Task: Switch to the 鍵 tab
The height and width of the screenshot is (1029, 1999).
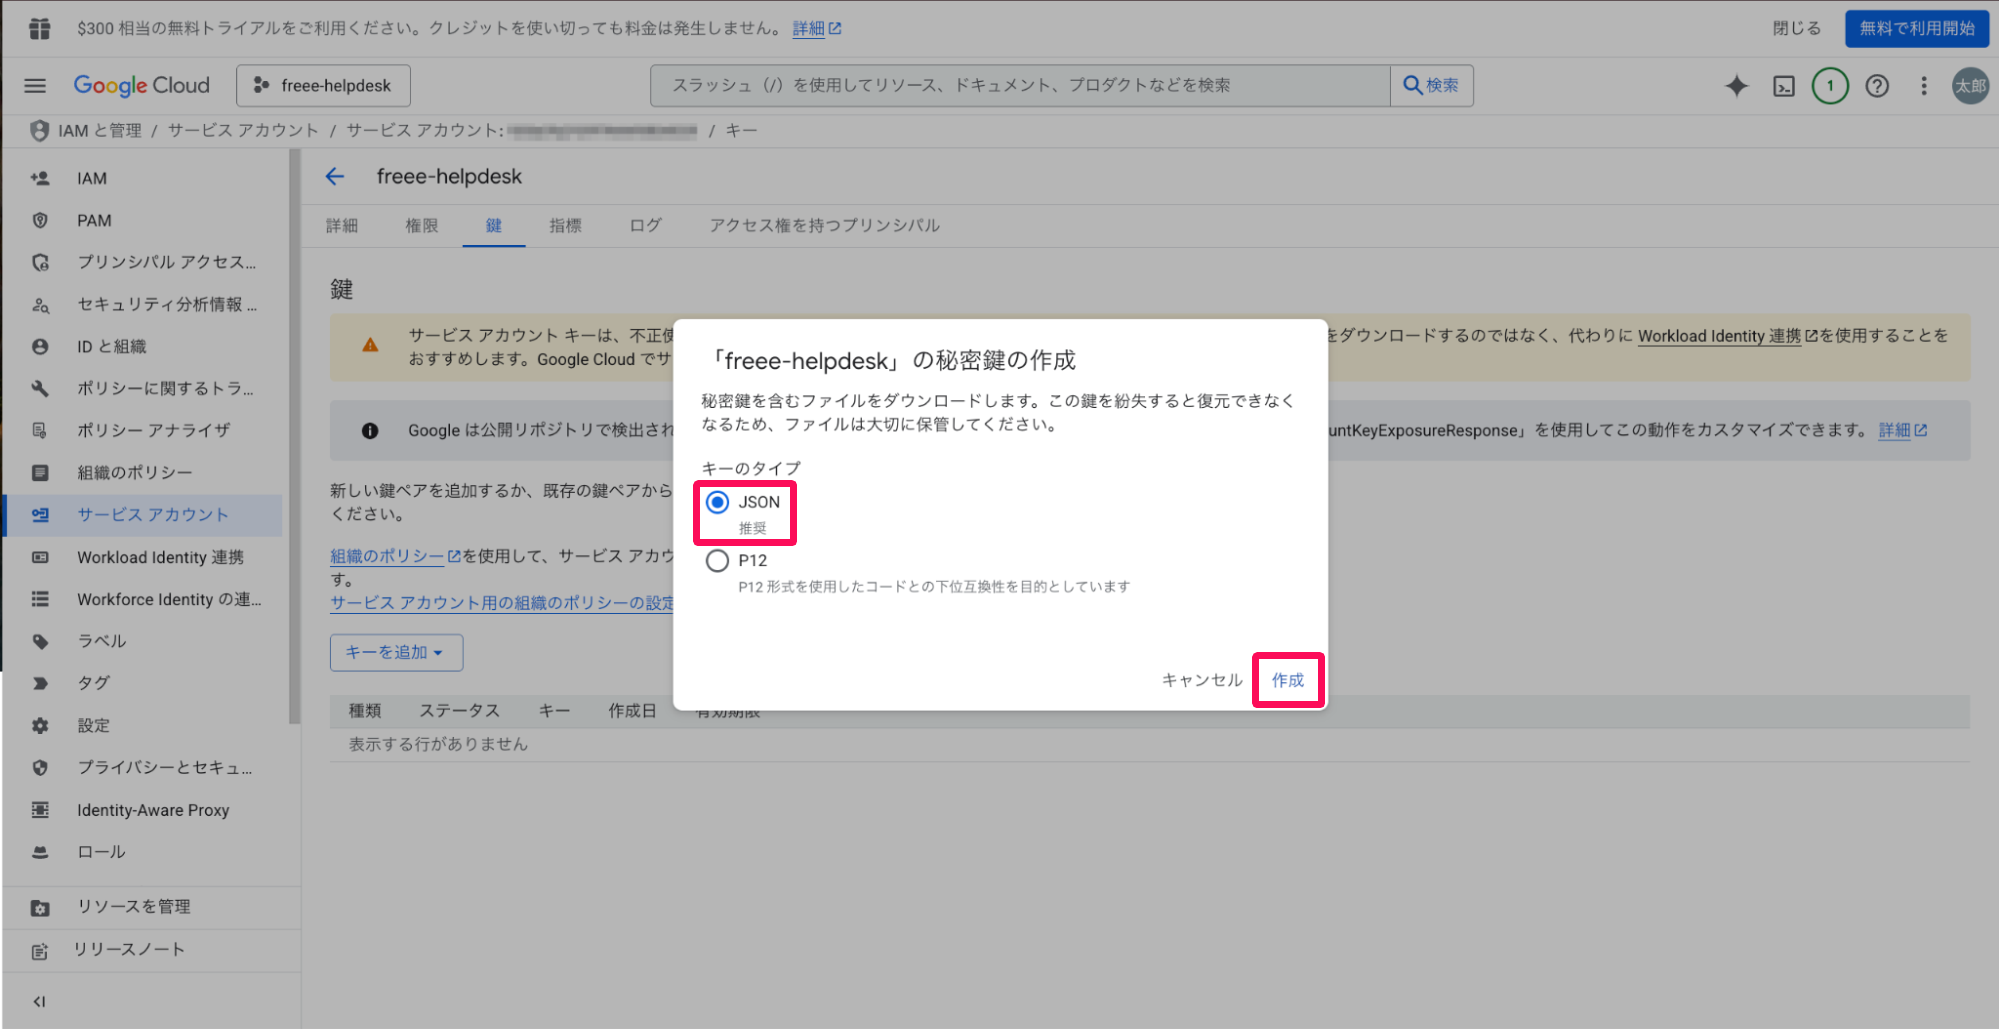Action: pyautogui.click(x=494, y=226)
